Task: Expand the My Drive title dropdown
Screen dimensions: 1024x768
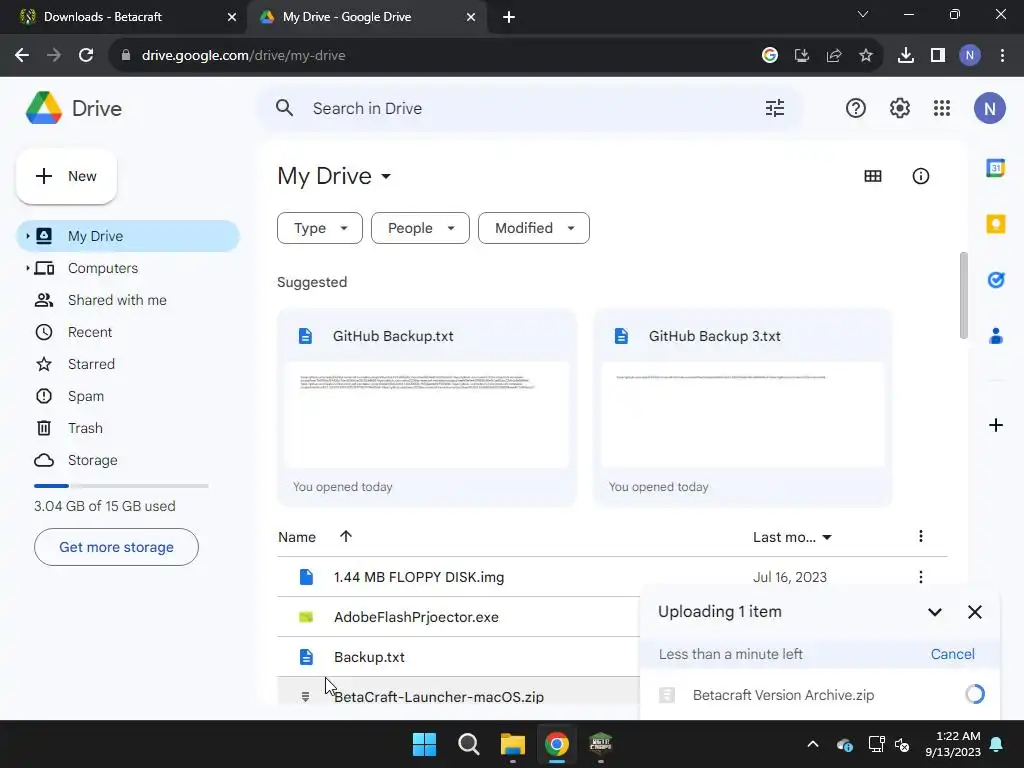Action: (x=386, y=176)
